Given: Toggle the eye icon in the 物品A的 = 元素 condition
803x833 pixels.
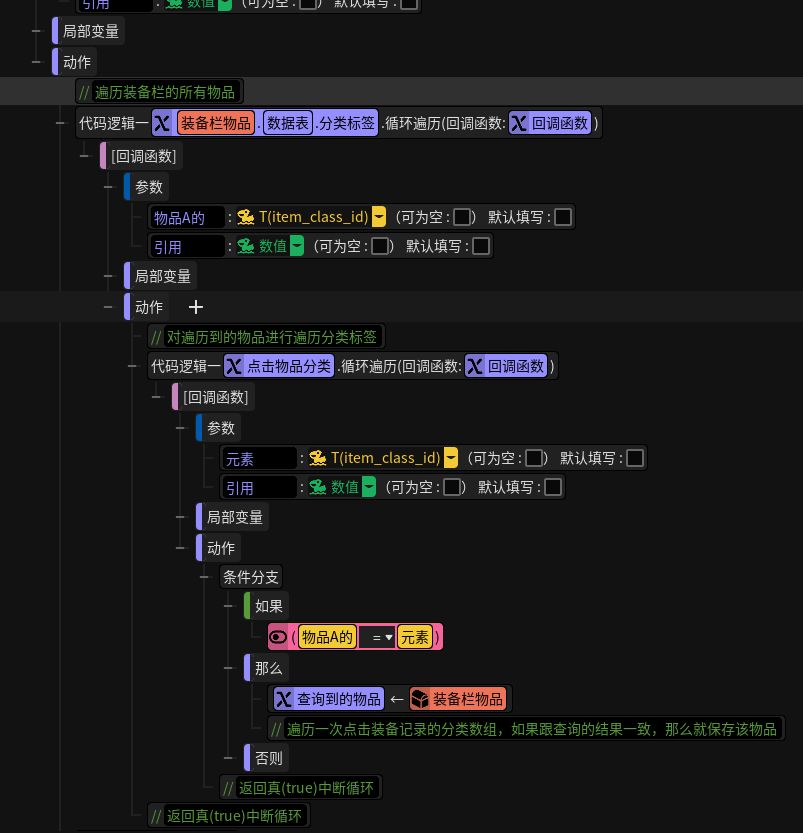Looking at the screenshot, I should pyautogui.click(x=278, y=637).
